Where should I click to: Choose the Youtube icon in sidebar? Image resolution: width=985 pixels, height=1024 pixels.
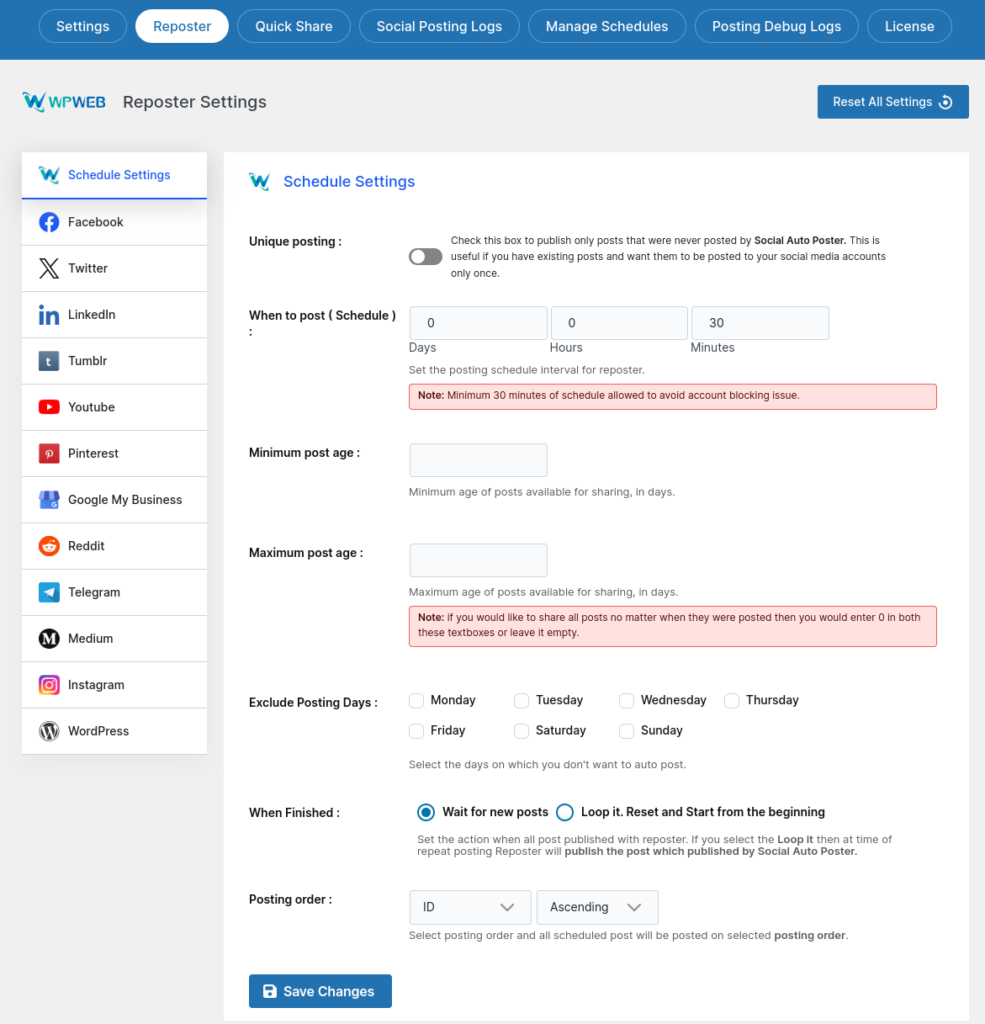[49, 407]
